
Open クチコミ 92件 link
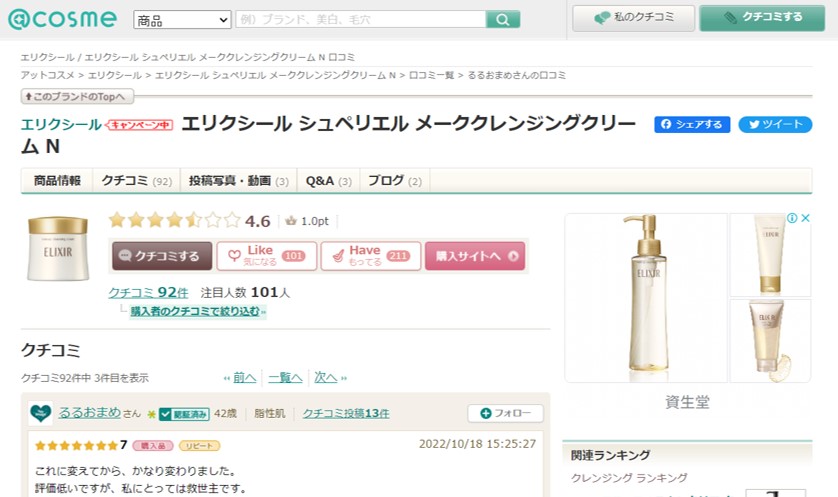point(148,292)
